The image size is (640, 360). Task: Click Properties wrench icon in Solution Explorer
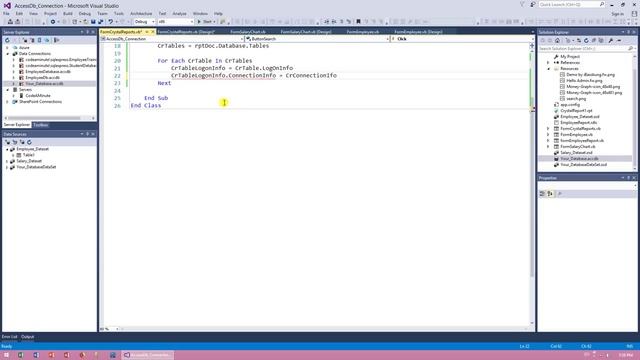point(611,40)
